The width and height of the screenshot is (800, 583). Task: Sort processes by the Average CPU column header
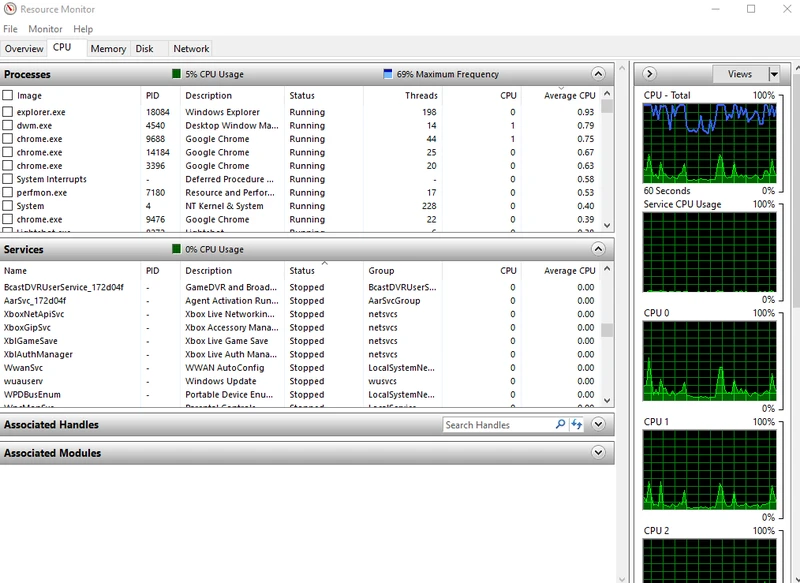coord(569,95)
